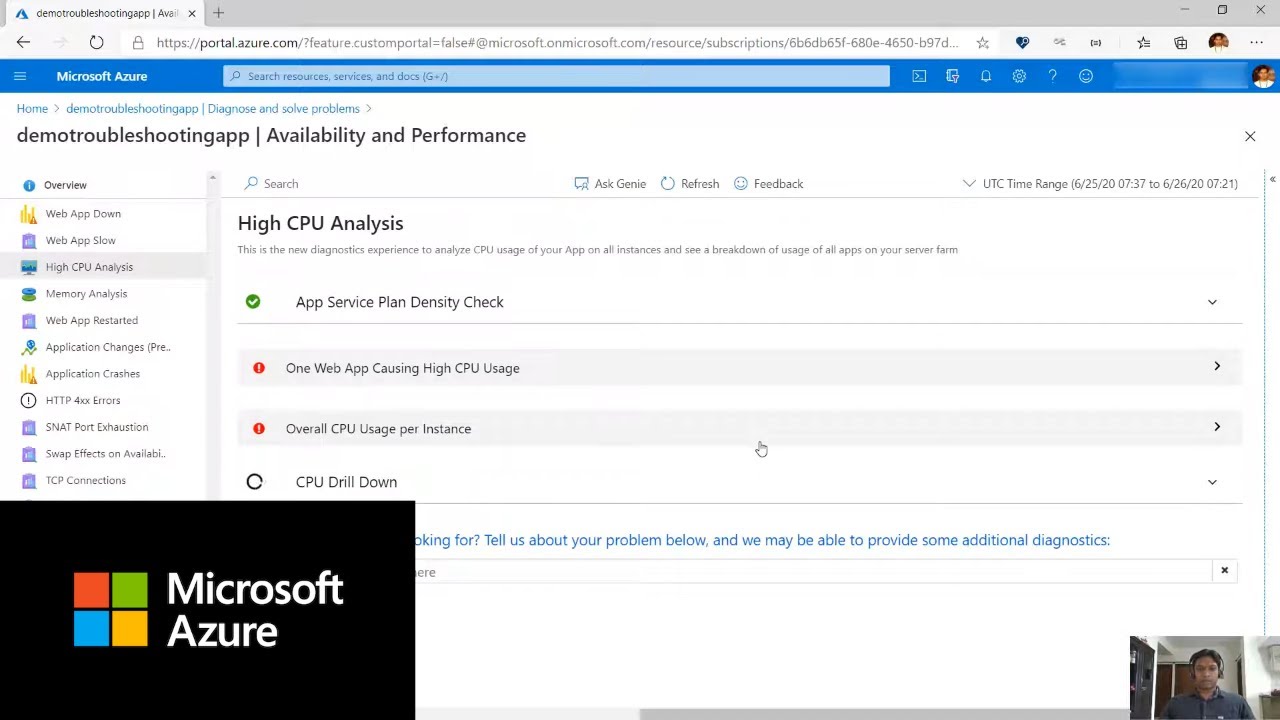Open the Azure portal hamburger menu
Image resolution: width=1280 pixels, height=720 pixels.
point(20,76)
